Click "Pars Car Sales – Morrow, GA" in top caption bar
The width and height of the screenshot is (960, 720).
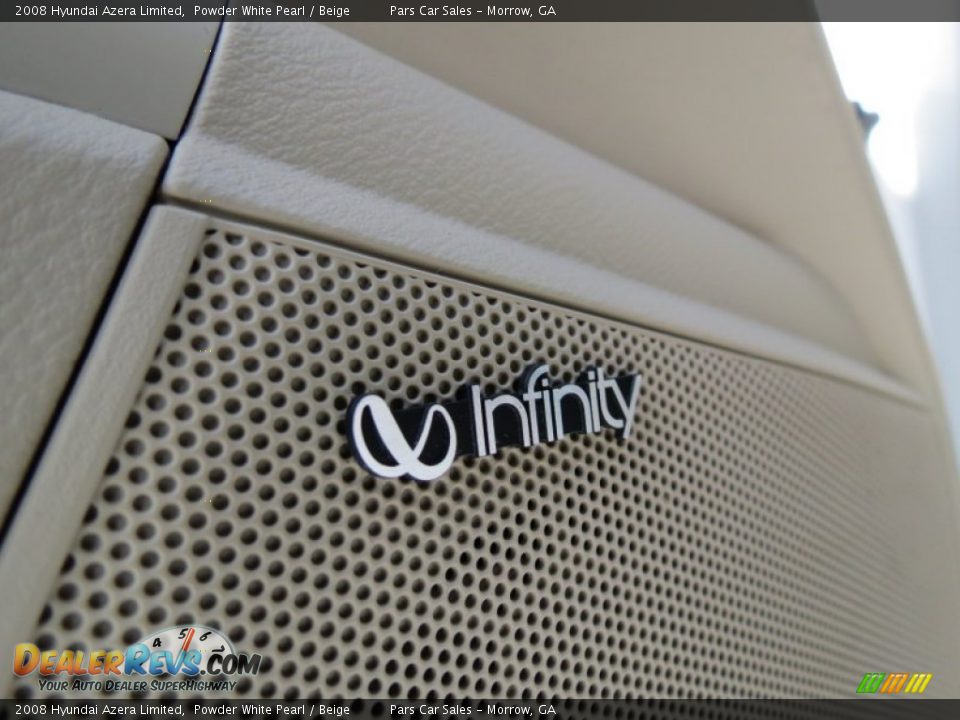(x=473, y=11)
